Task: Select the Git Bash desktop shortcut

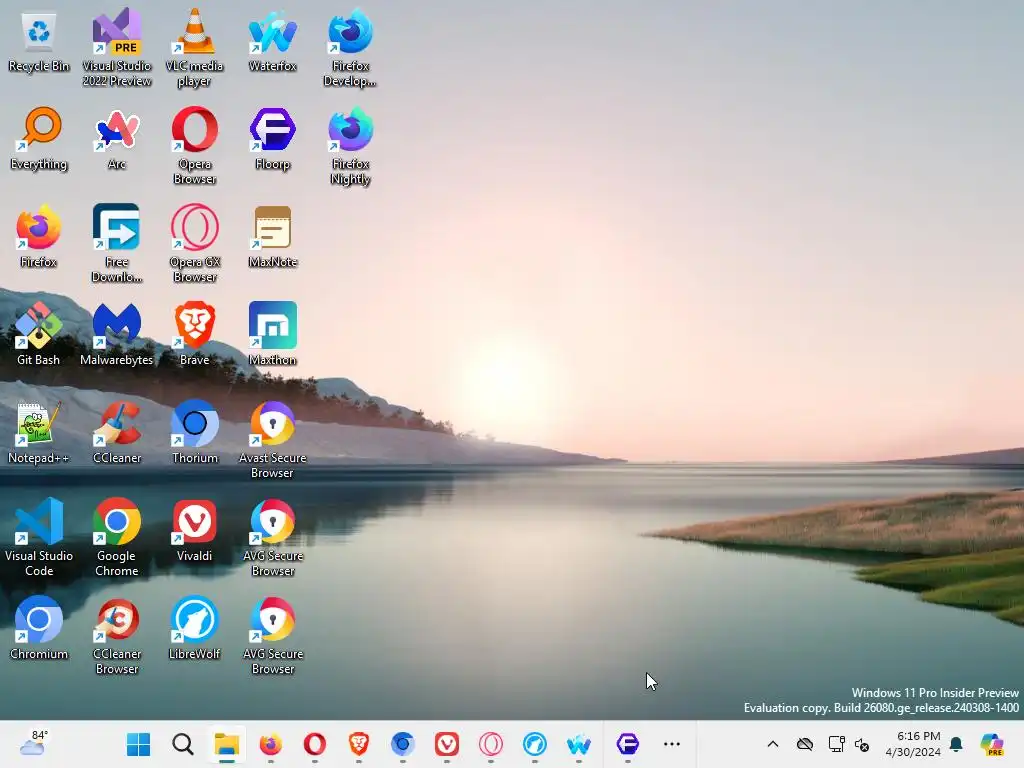Action: [39, 334]
